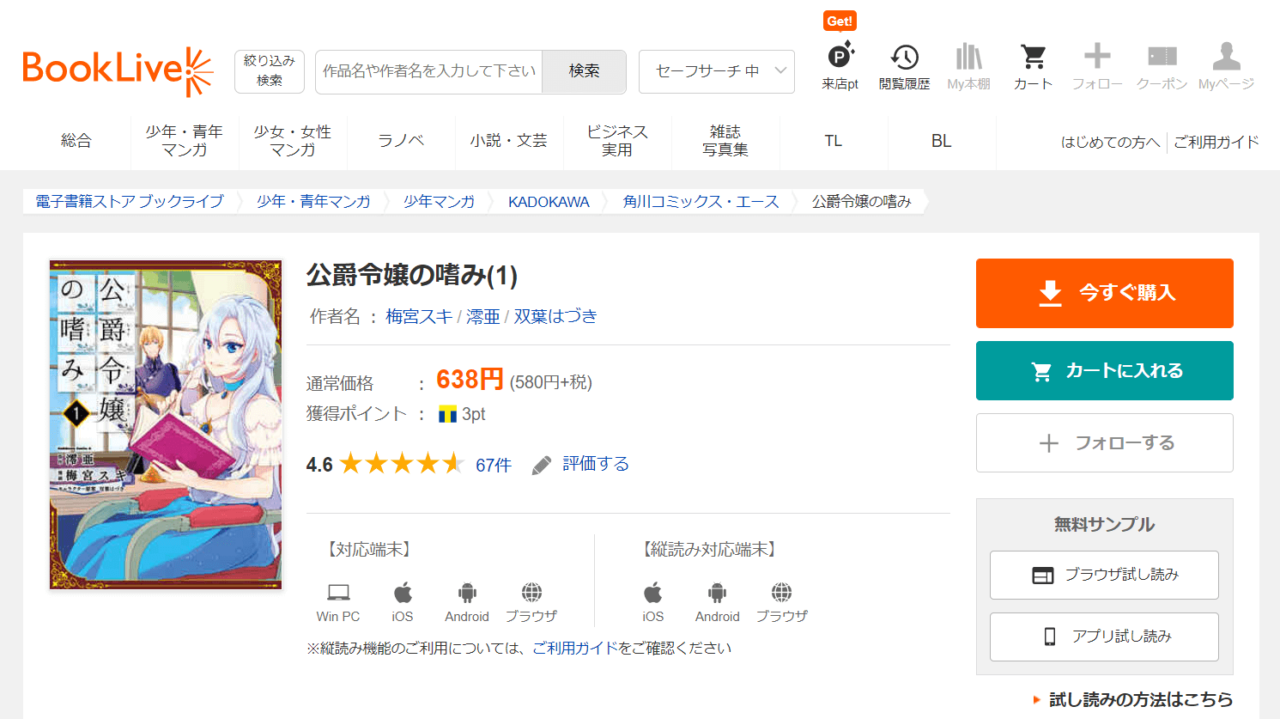
Task: Open the カート shopping cart icon
Action: point(1032,58)
